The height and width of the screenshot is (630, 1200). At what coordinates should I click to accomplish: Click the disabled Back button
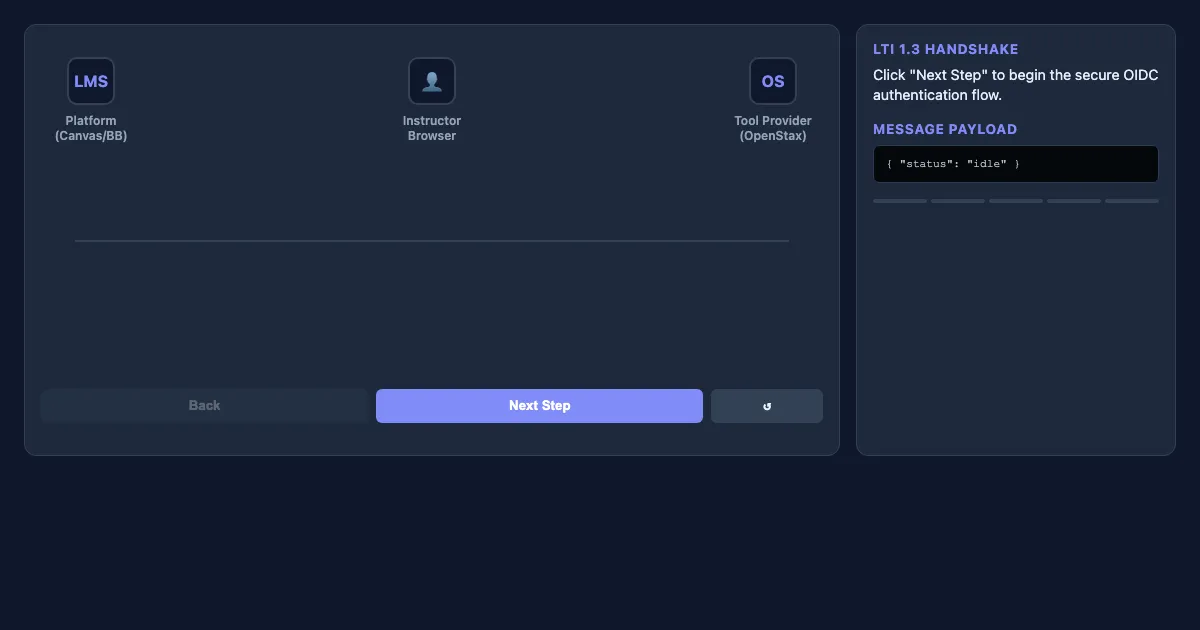(x=204, y=406)
